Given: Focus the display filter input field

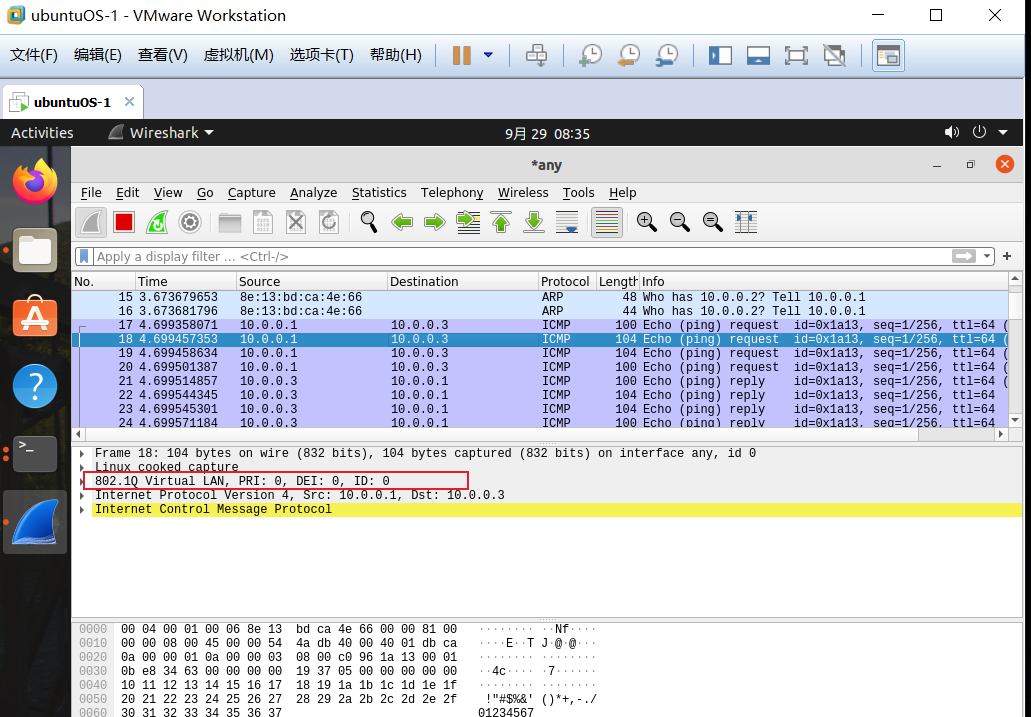Looking at the screenshot, I should coord(522,257).
